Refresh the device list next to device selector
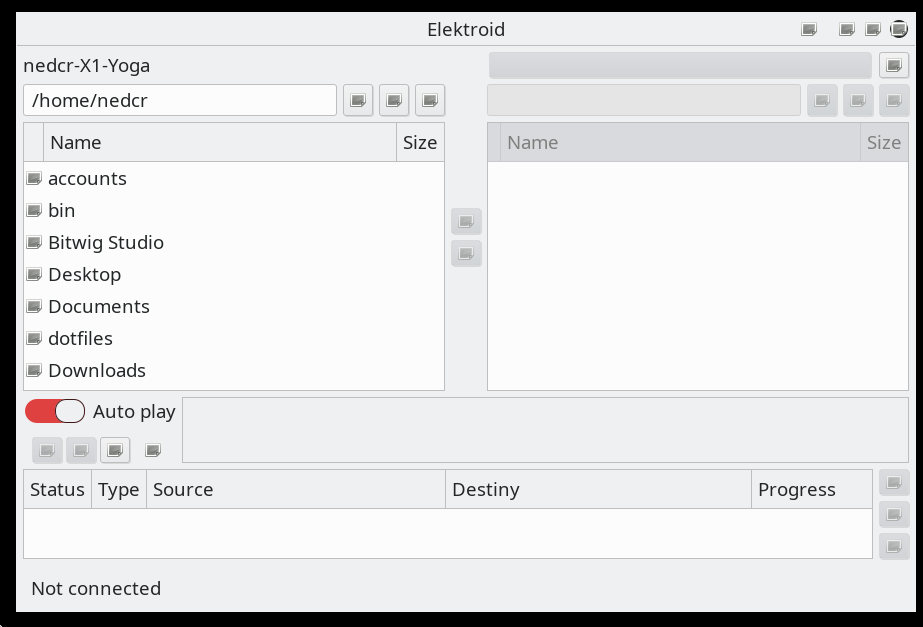Image resolution: width=923 pixels, height=627 pixels. click(x=893, y=65)
